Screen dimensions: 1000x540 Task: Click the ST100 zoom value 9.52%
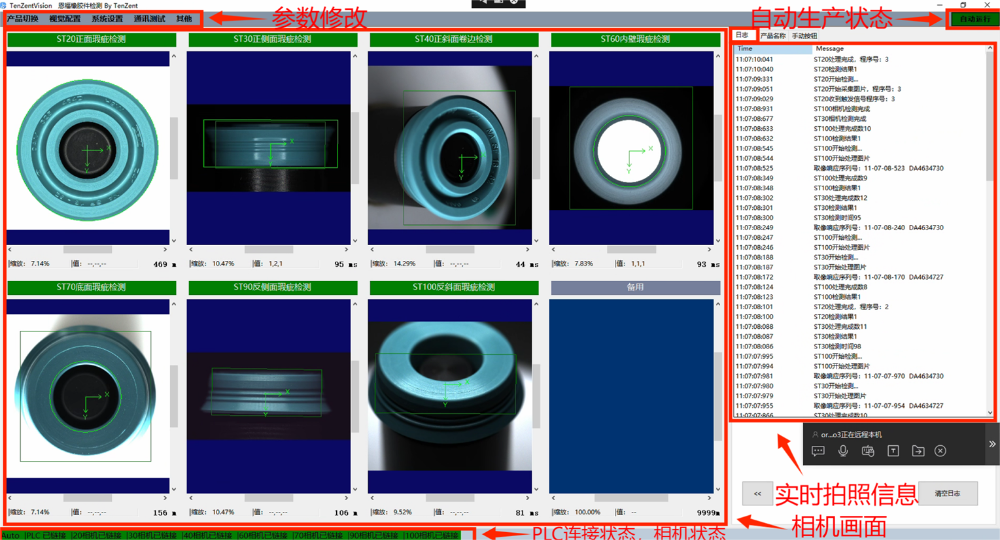point(402,512)
